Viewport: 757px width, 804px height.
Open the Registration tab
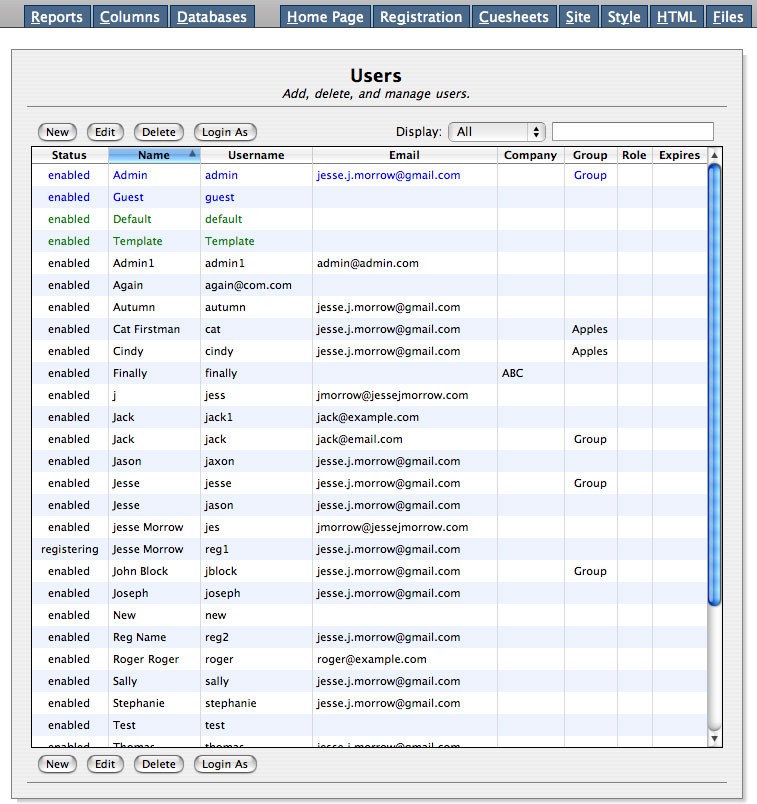[421, 17]
